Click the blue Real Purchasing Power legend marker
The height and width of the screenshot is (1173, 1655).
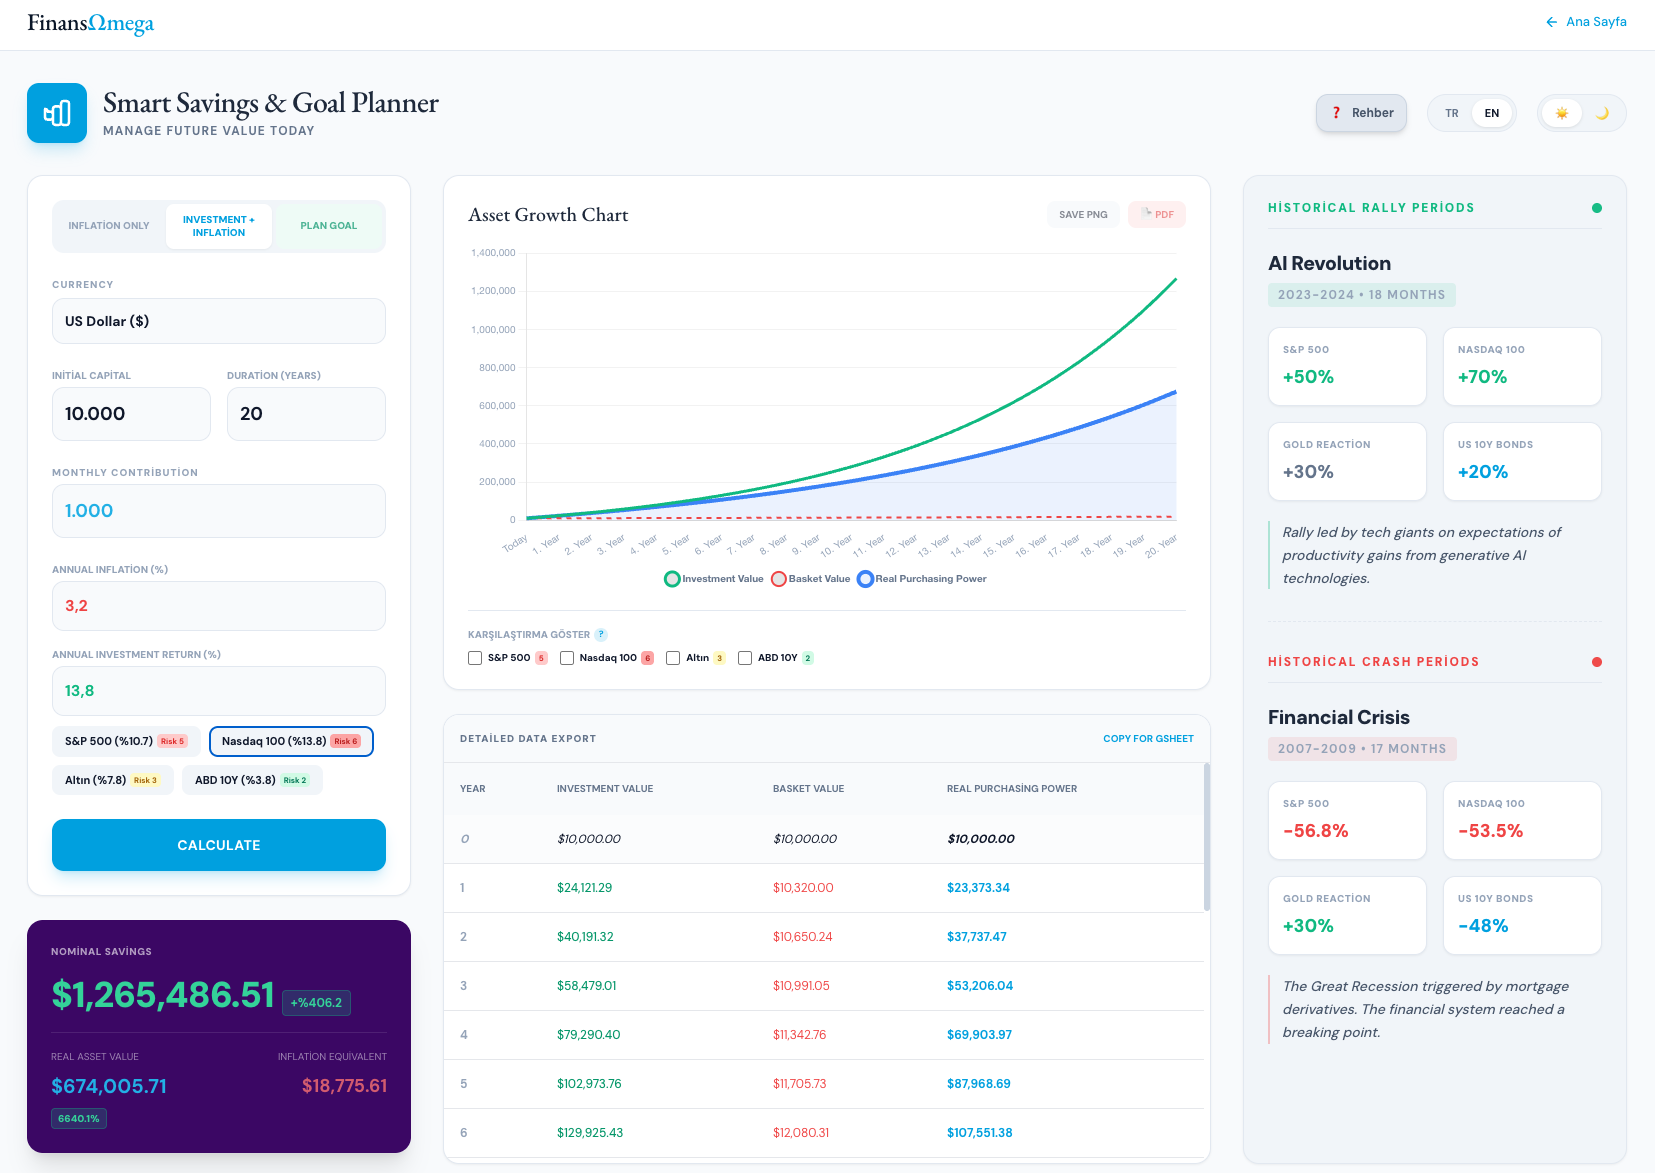point(864,578)
